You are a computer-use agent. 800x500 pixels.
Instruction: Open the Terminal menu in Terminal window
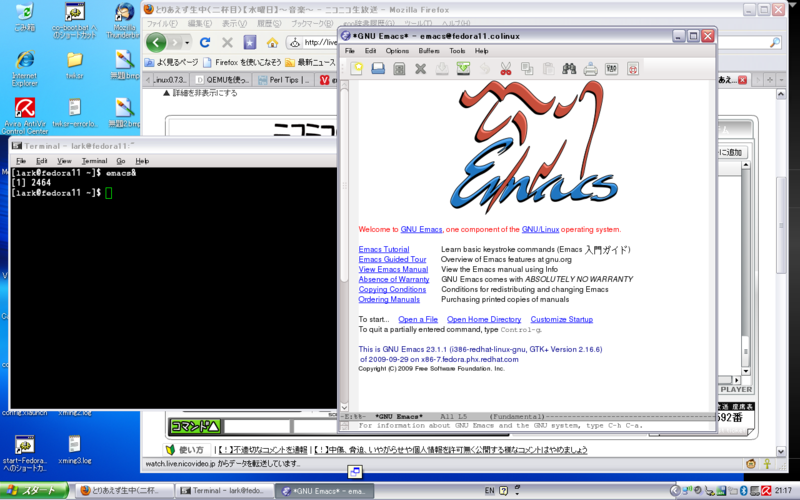[94, 161]
